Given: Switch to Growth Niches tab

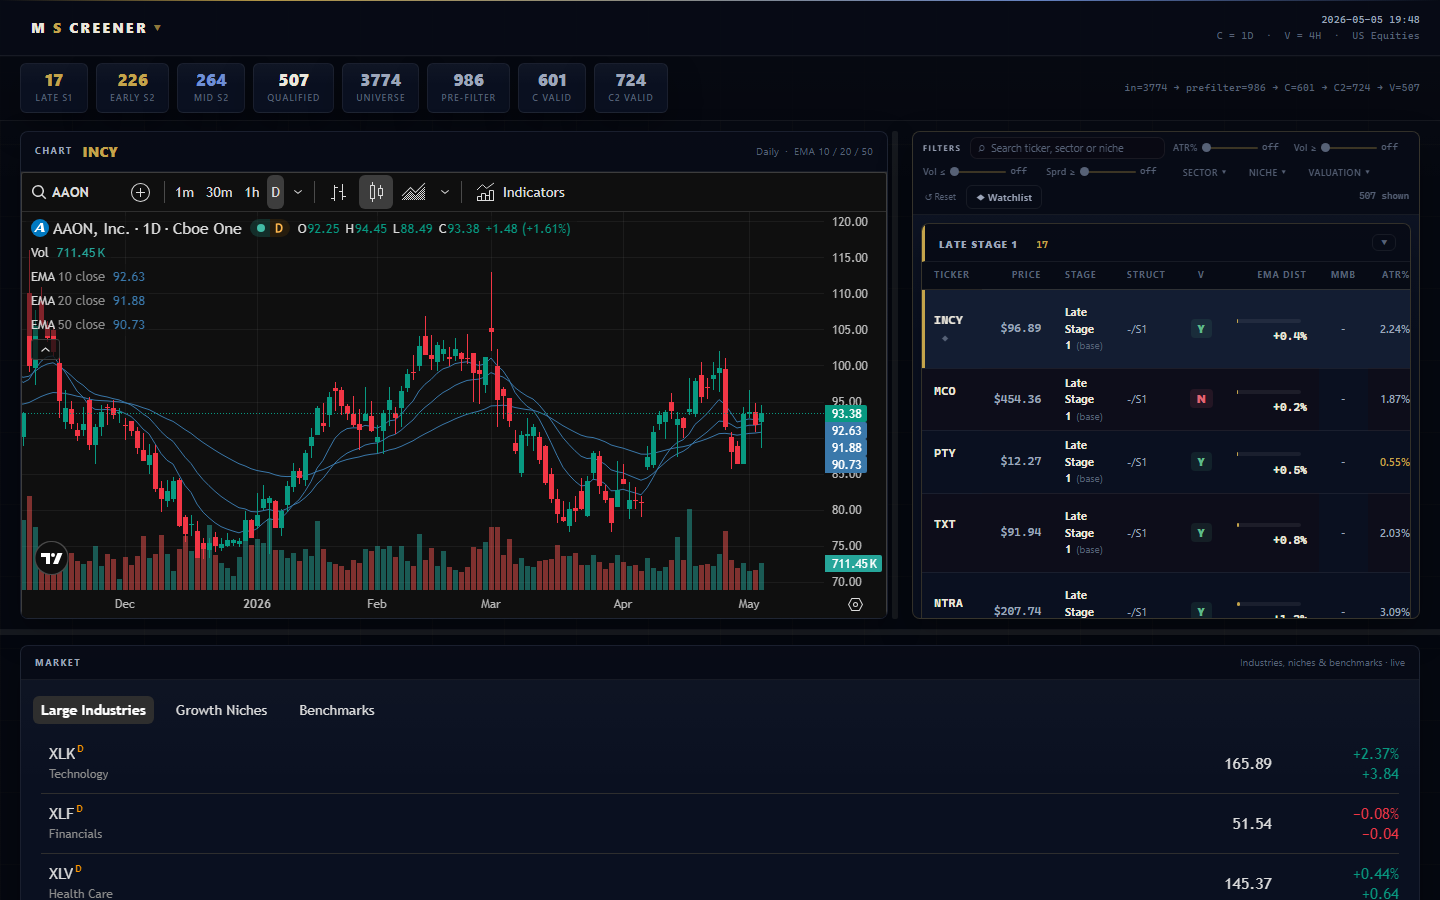Looking at the screenshot, I should [x=221, y=710].
